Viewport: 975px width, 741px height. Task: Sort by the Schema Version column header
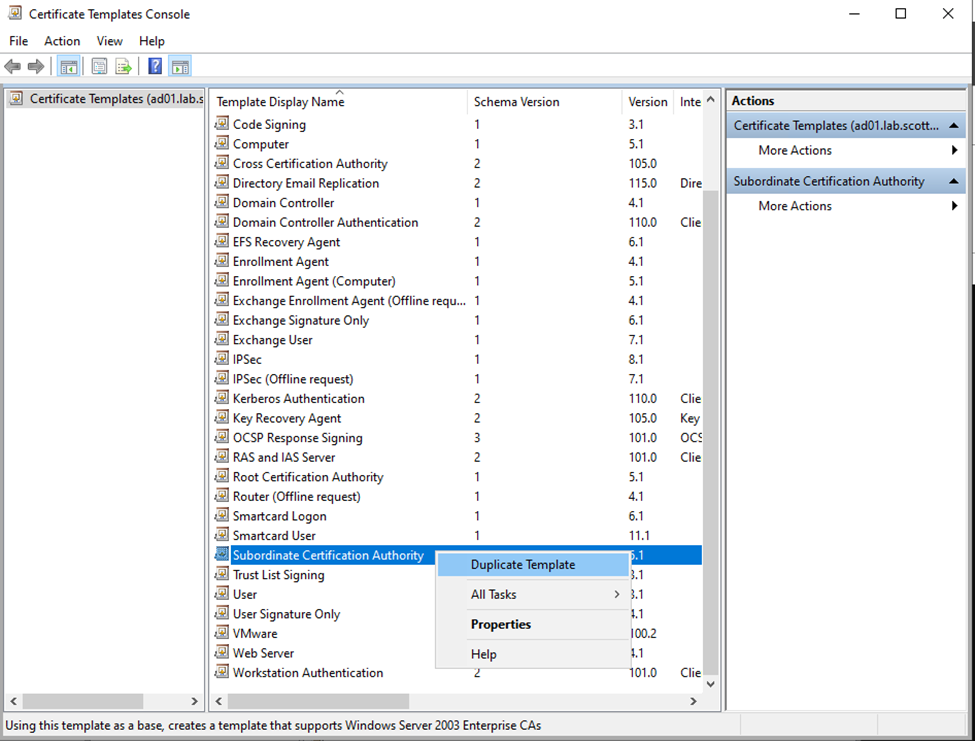517,102
